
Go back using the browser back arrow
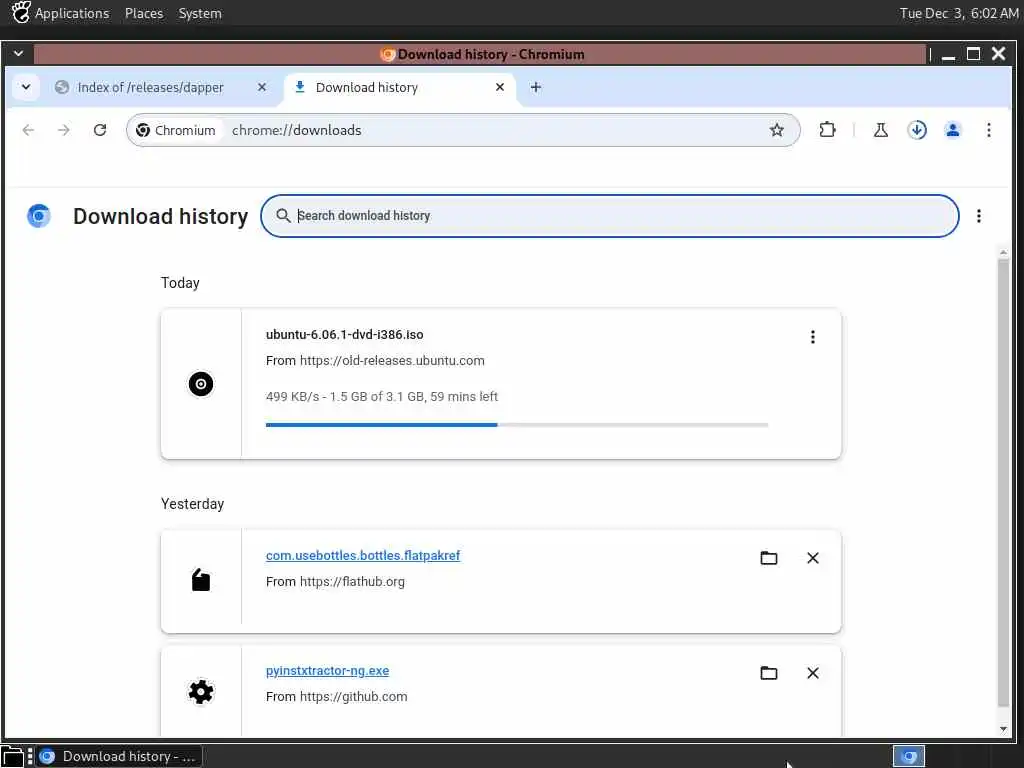[x=28, y=130]
